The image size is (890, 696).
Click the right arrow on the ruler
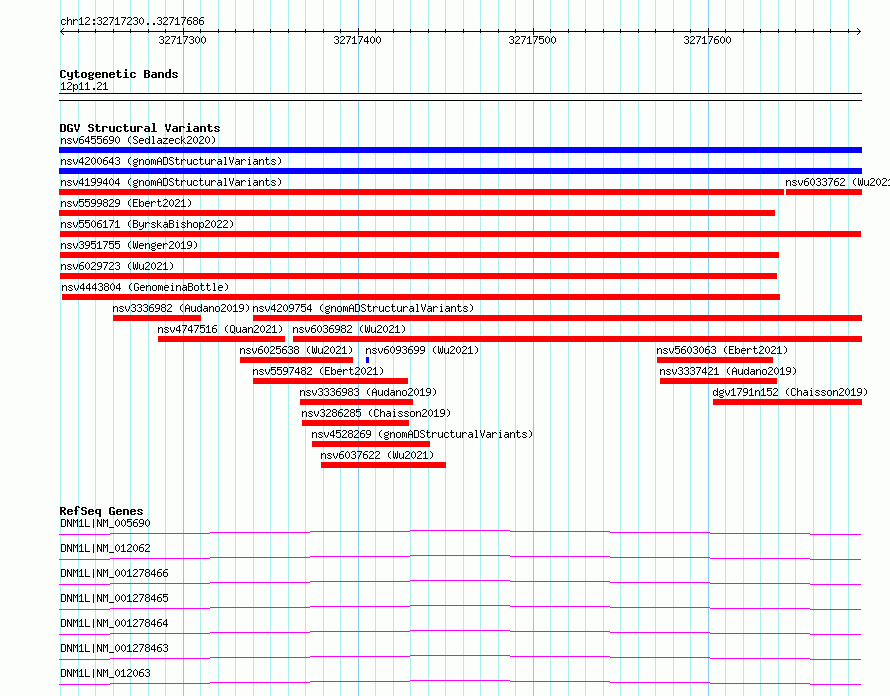(859, 32)
